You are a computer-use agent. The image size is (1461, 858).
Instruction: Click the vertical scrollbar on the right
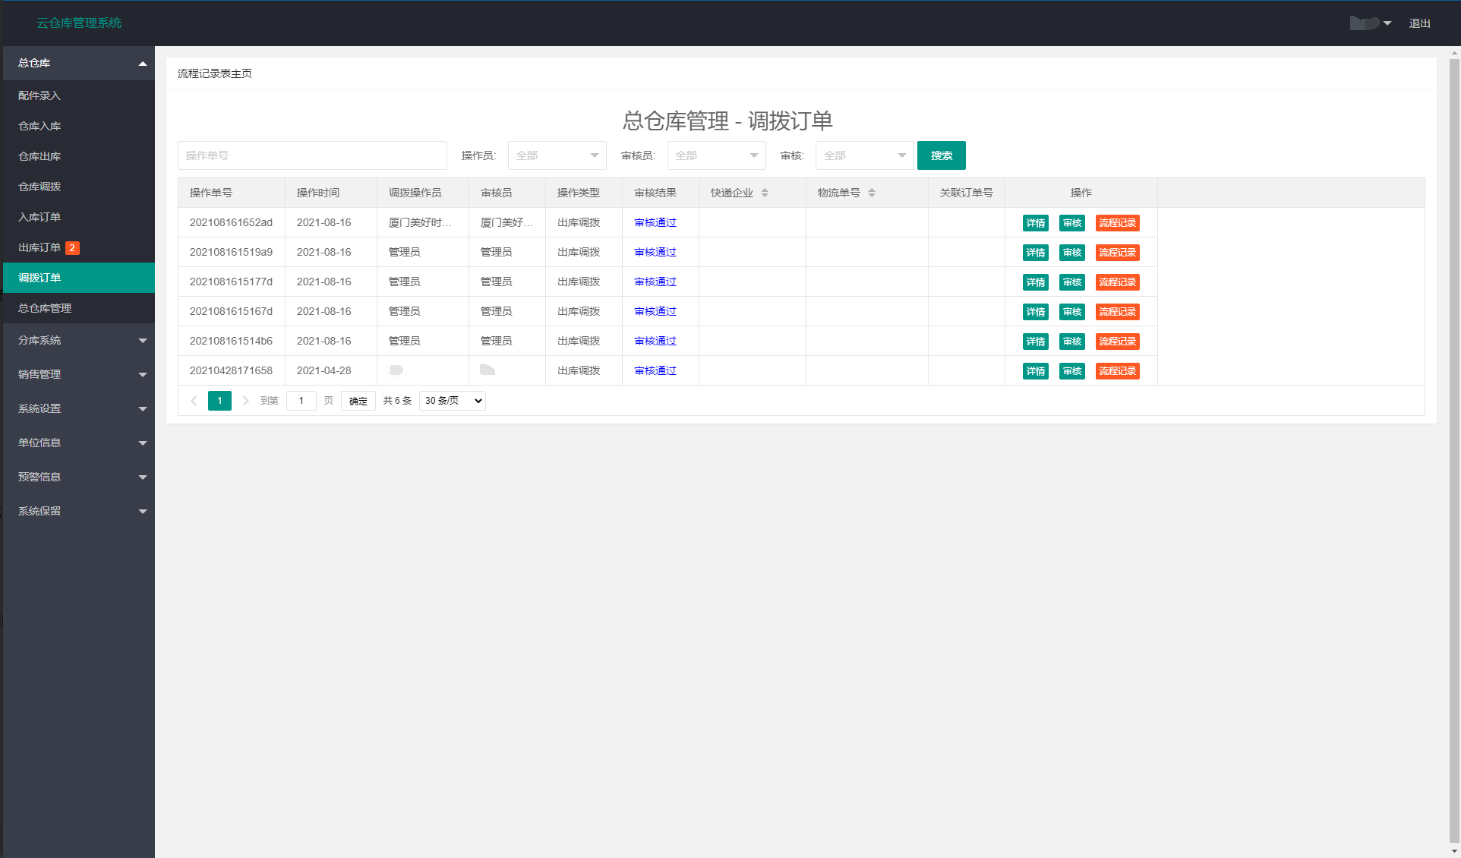pyautogui.click(x=1454, y=450)
